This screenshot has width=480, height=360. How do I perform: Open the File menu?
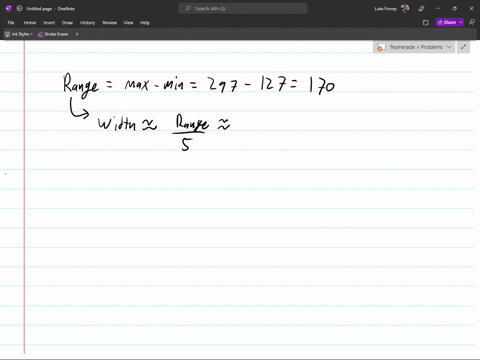(x=11, y=23)
